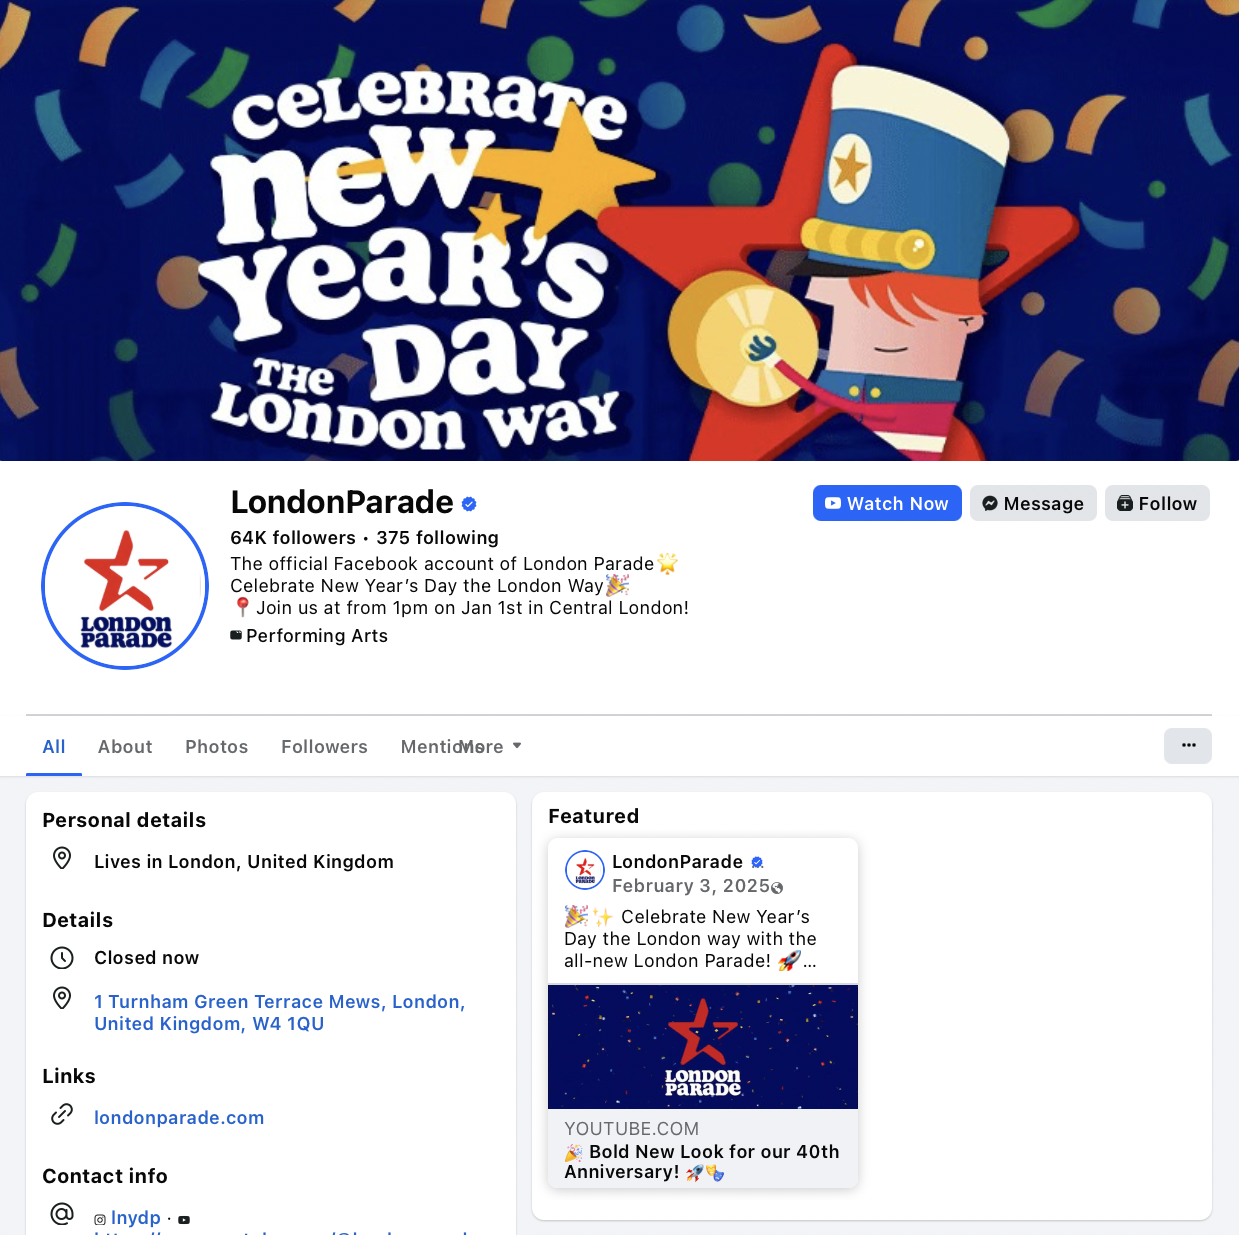Open the LondonParade profile picture
This screenshot has width=1239, height=1235.
pos(125,586)
